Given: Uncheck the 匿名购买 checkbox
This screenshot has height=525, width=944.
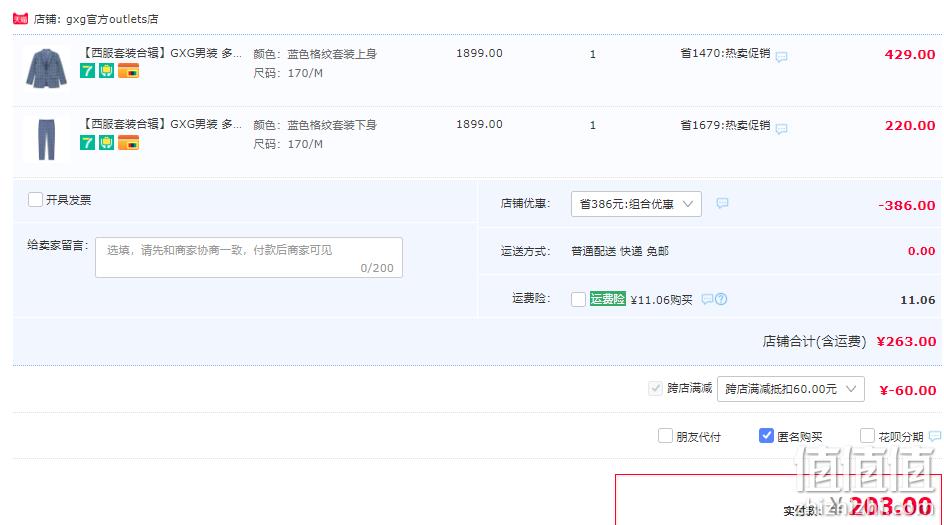Looking at the screenshot, I should [766, 435].
